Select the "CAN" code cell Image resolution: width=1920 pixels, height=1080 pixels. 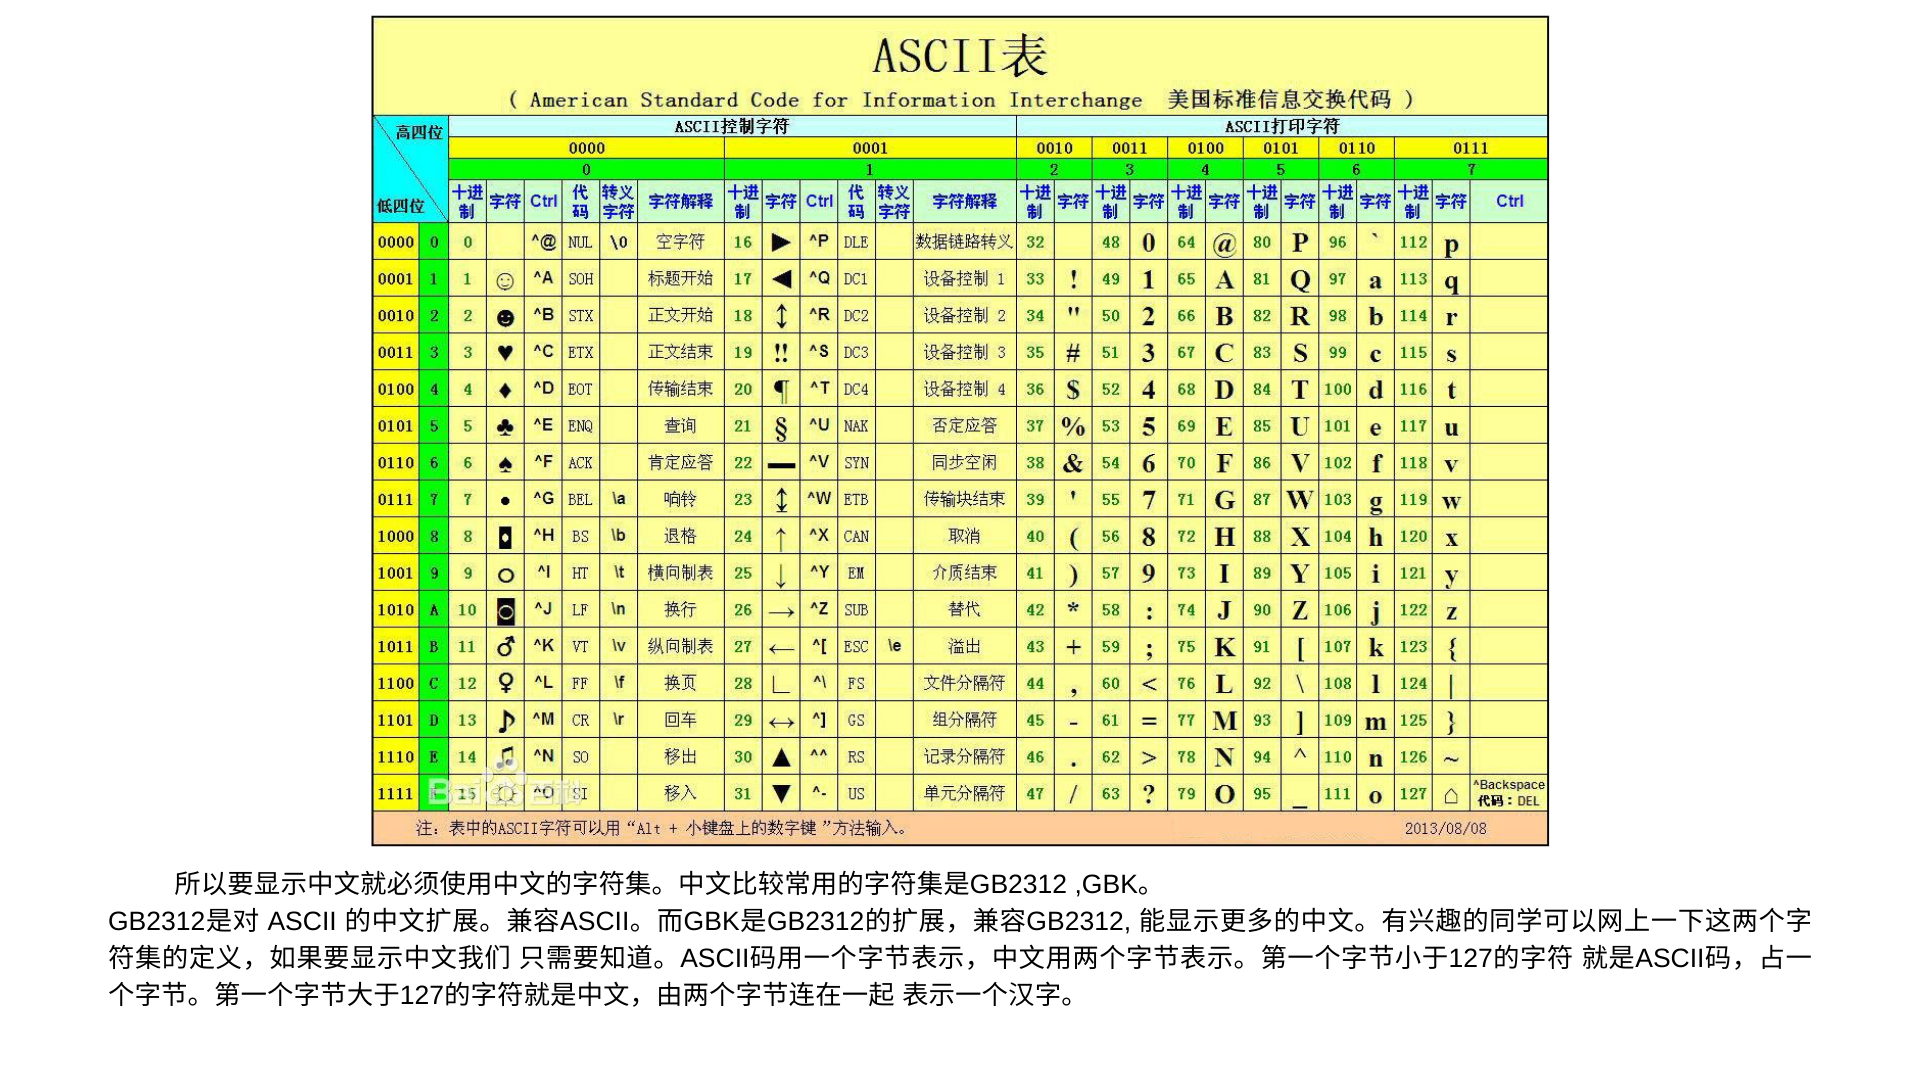856,536
